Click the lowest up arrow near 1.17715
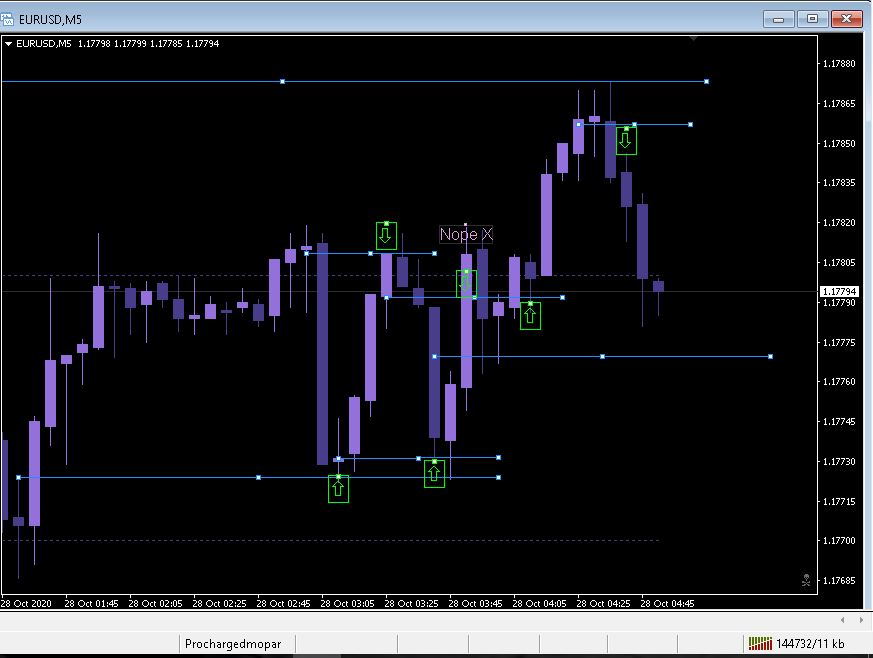873x658 pixels. coord(339,489)
